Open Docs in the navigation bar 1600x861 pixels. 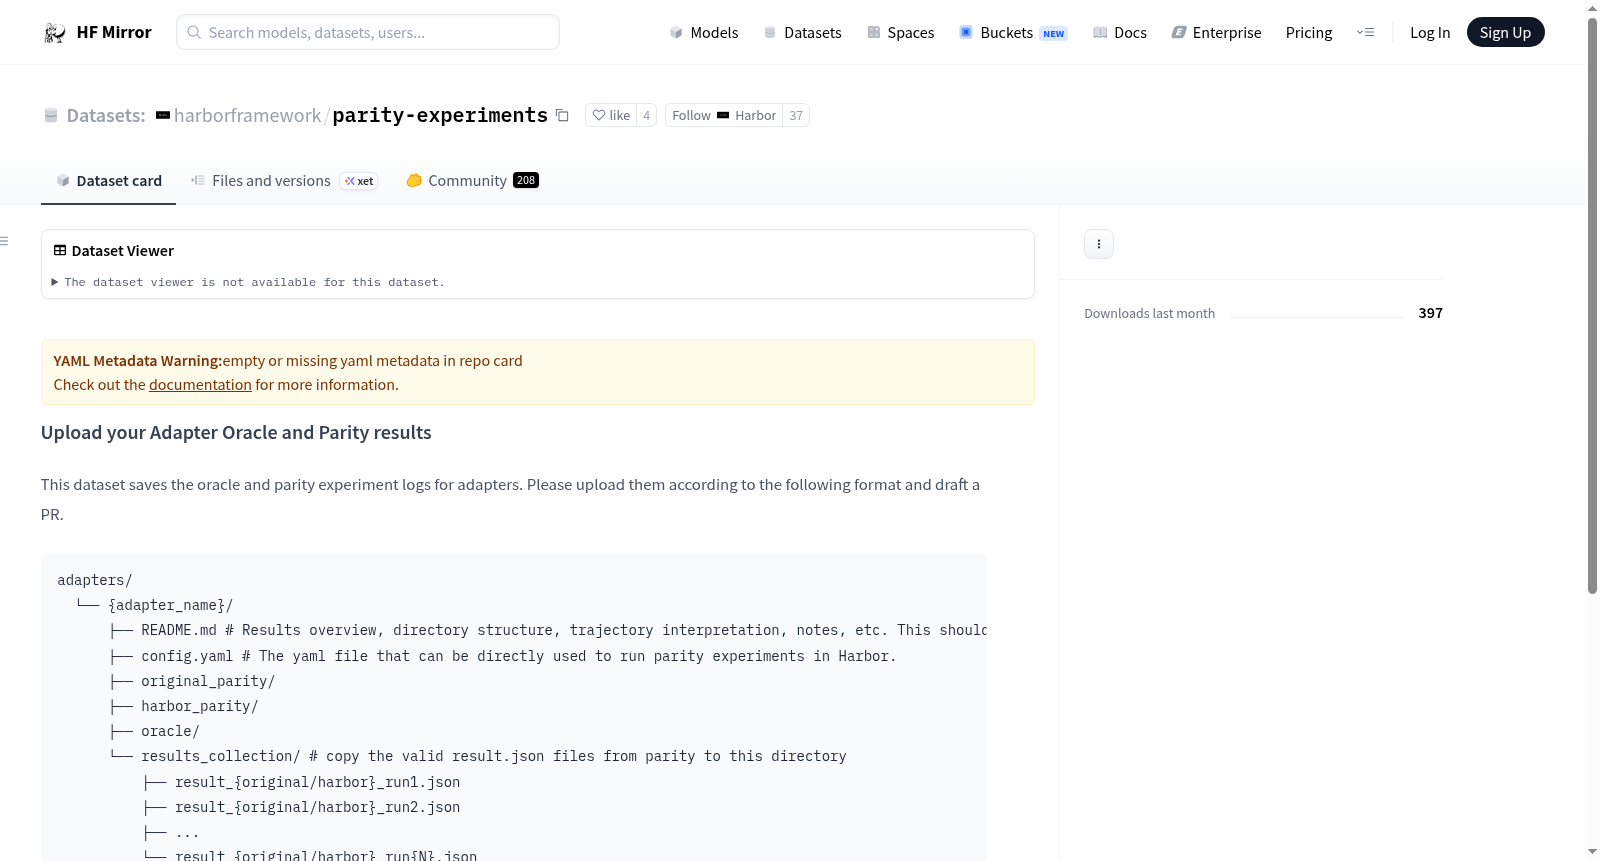tap(1120, 33)
